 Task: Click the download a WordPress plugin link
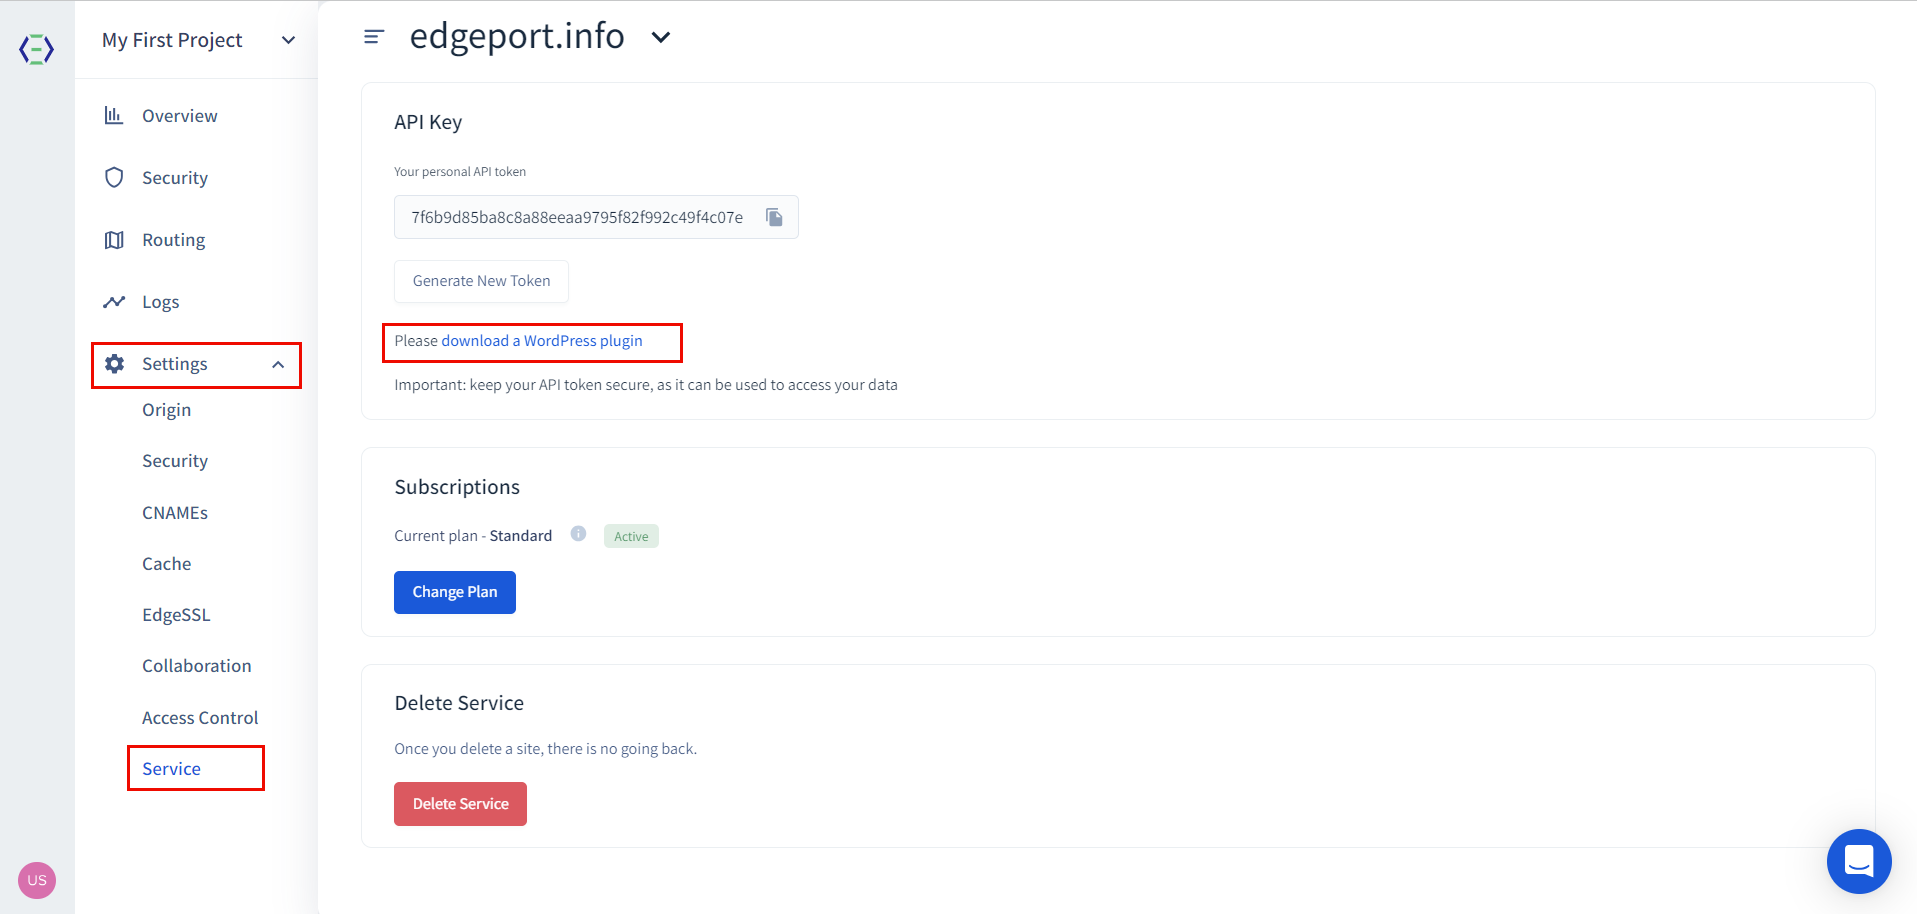coord(542,341)
